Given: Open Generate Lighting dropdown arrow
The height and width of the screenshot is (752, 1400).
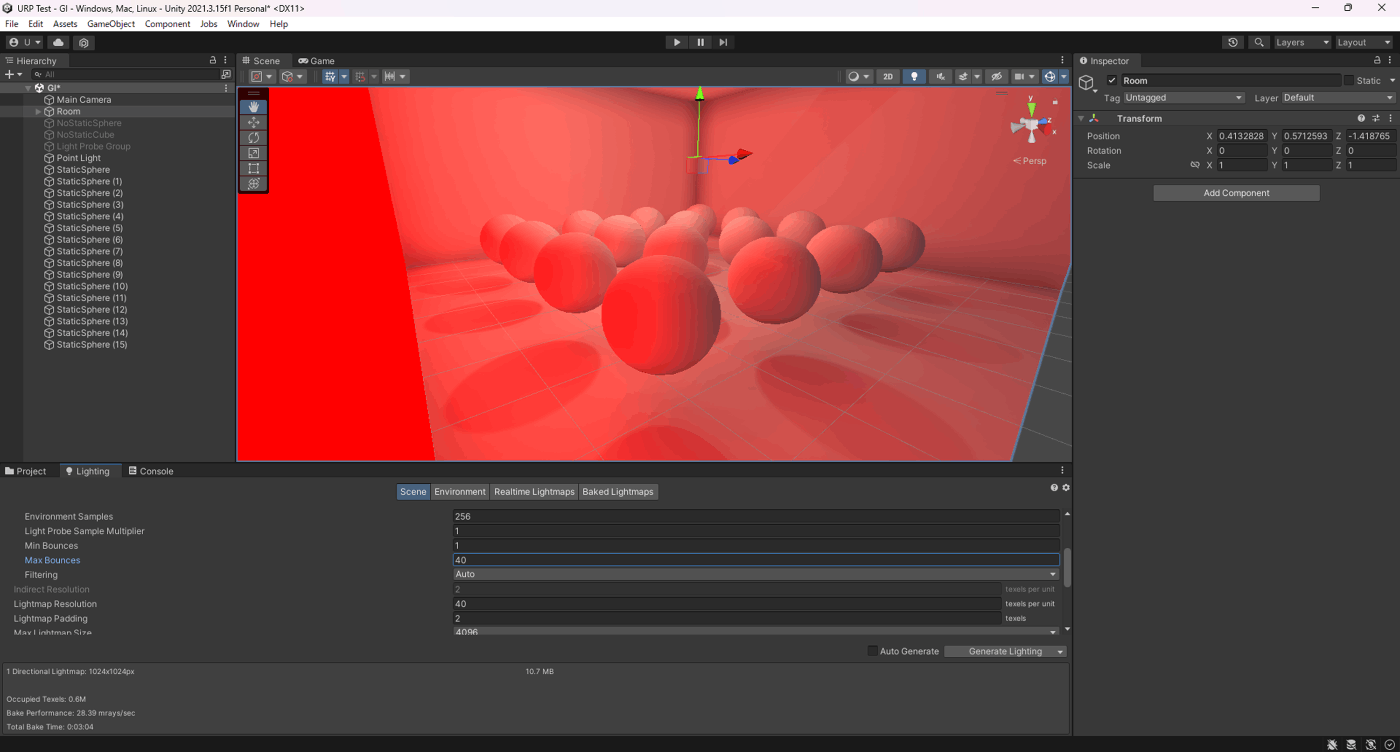Looking at the screenshot, I should click(1060, 651).
